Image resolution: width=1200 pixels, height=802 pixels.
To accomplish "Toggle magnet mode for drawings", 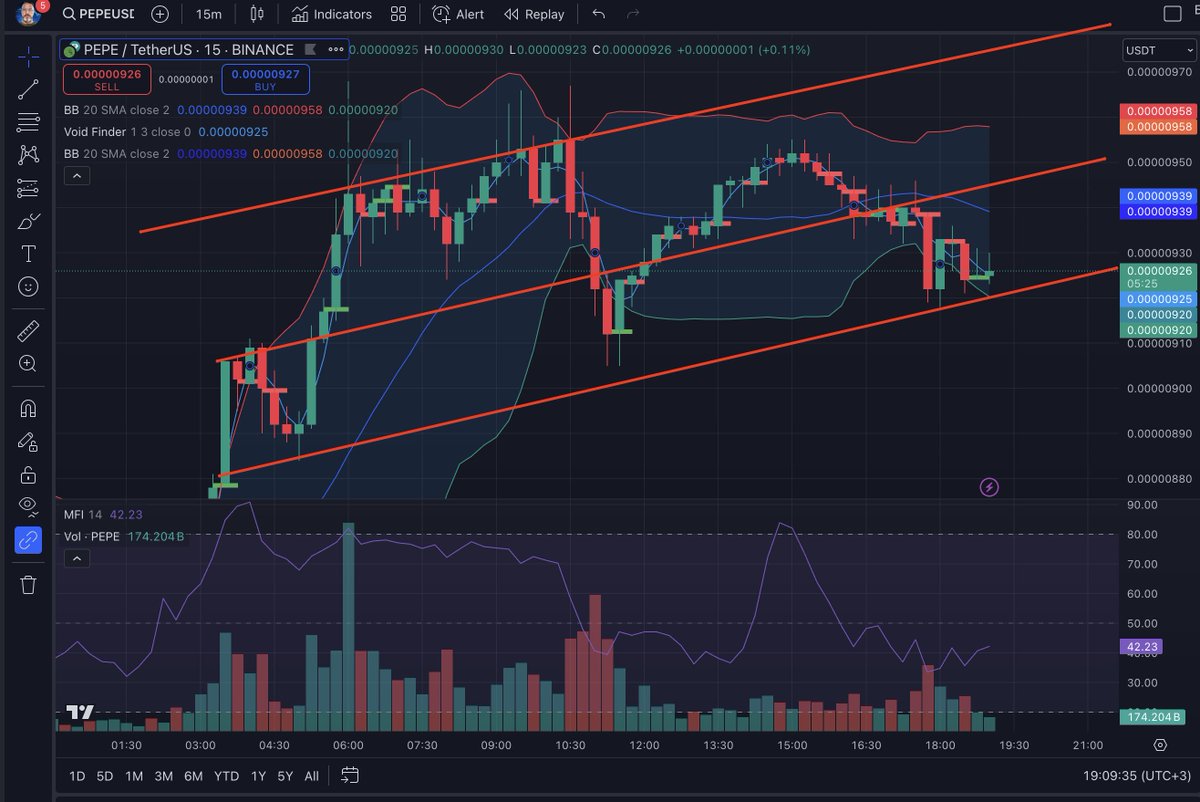I will coord(28,408).
